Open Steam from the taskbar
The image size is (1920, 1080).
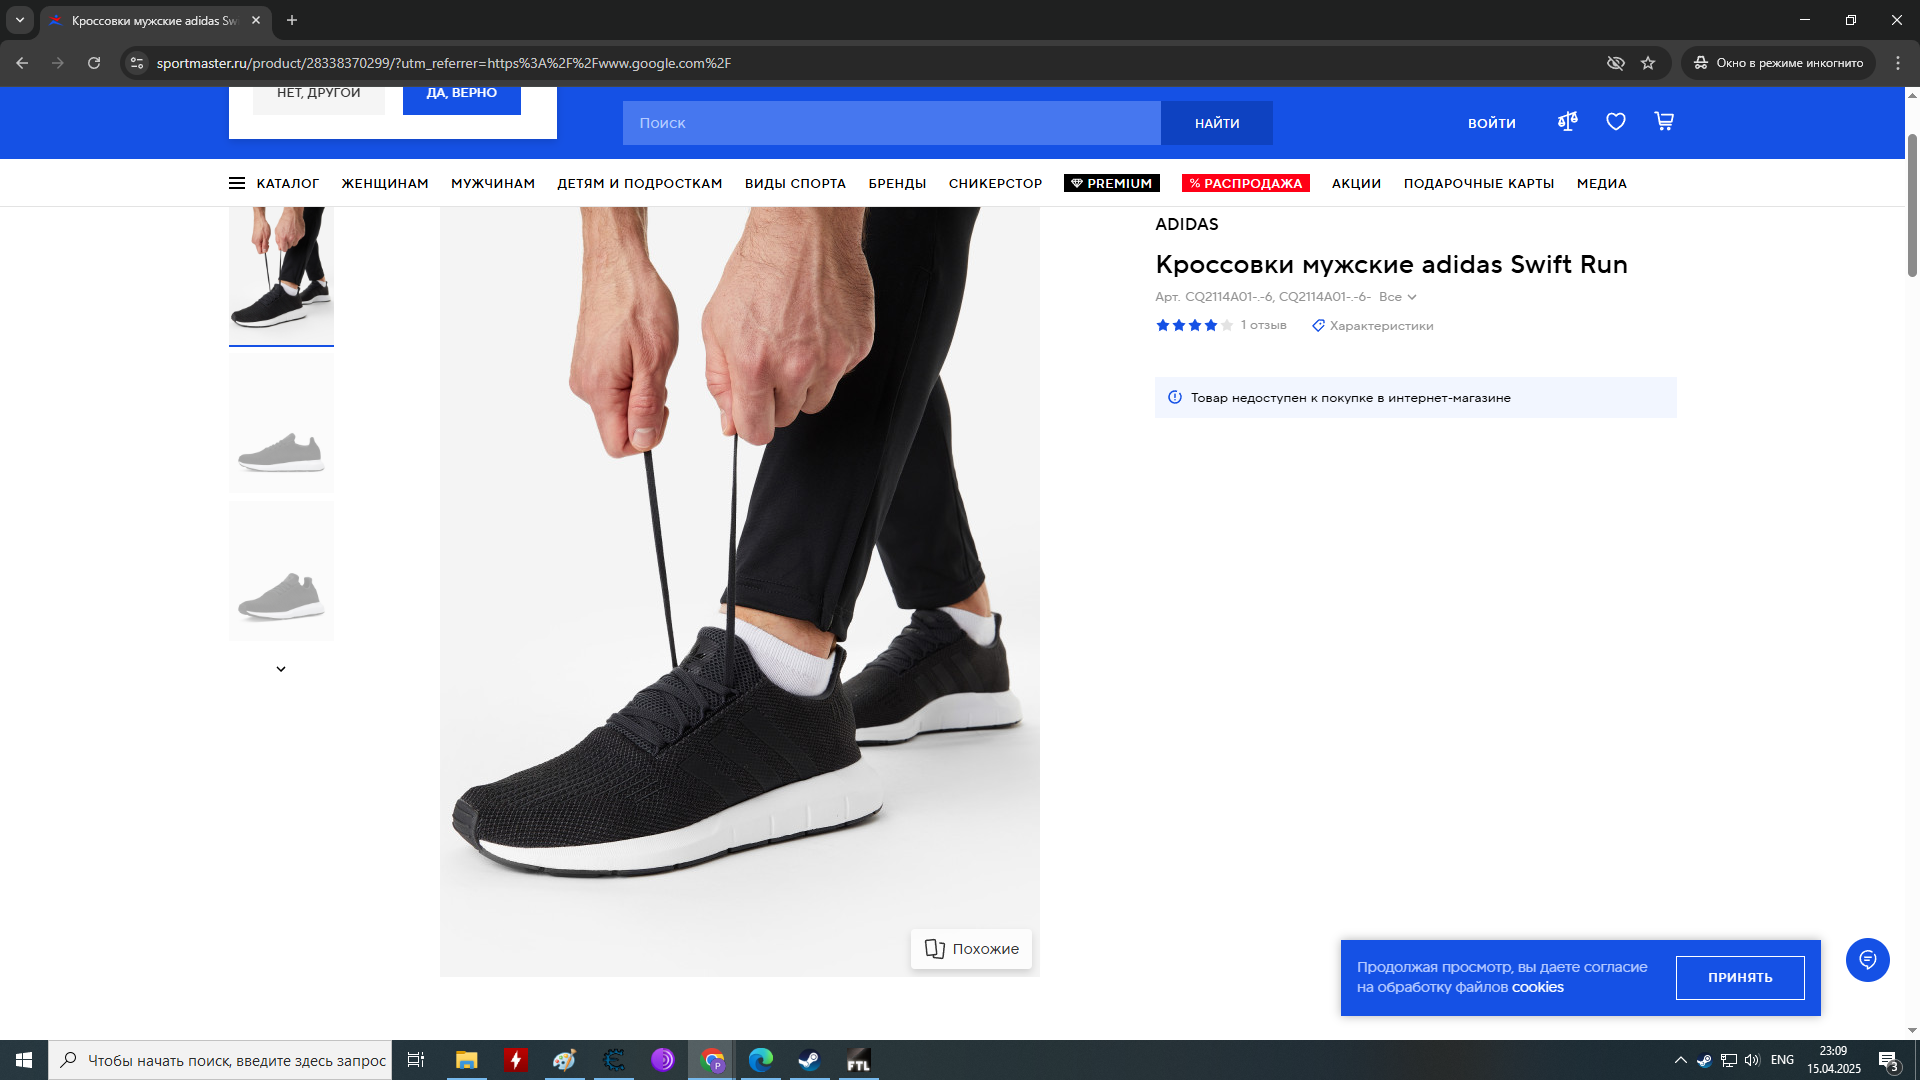[809, 1060]
